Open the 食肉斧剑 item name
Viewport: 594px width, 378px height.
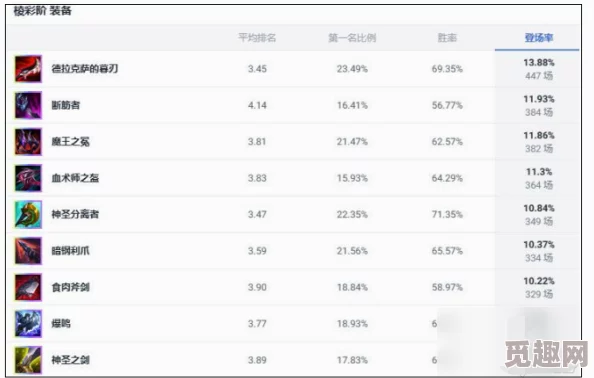pyautogui.click(x=70, y=287)
